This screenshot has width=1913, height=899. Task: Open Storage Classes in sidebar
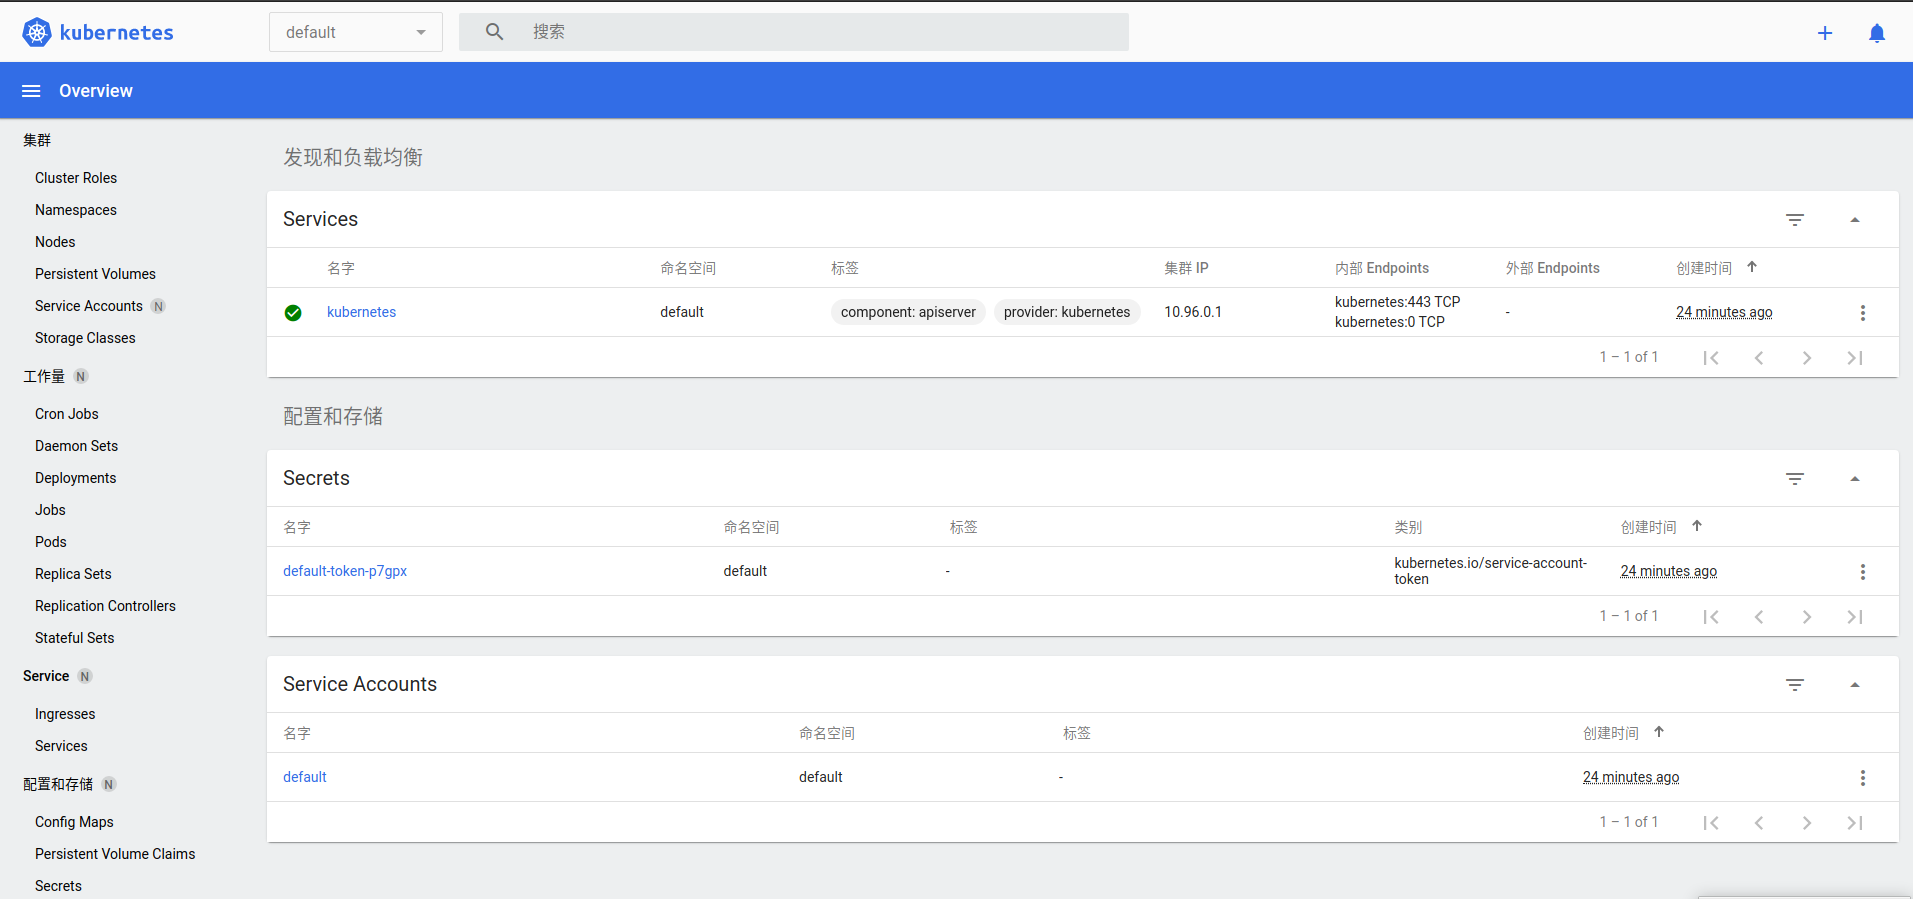(85, 338)
